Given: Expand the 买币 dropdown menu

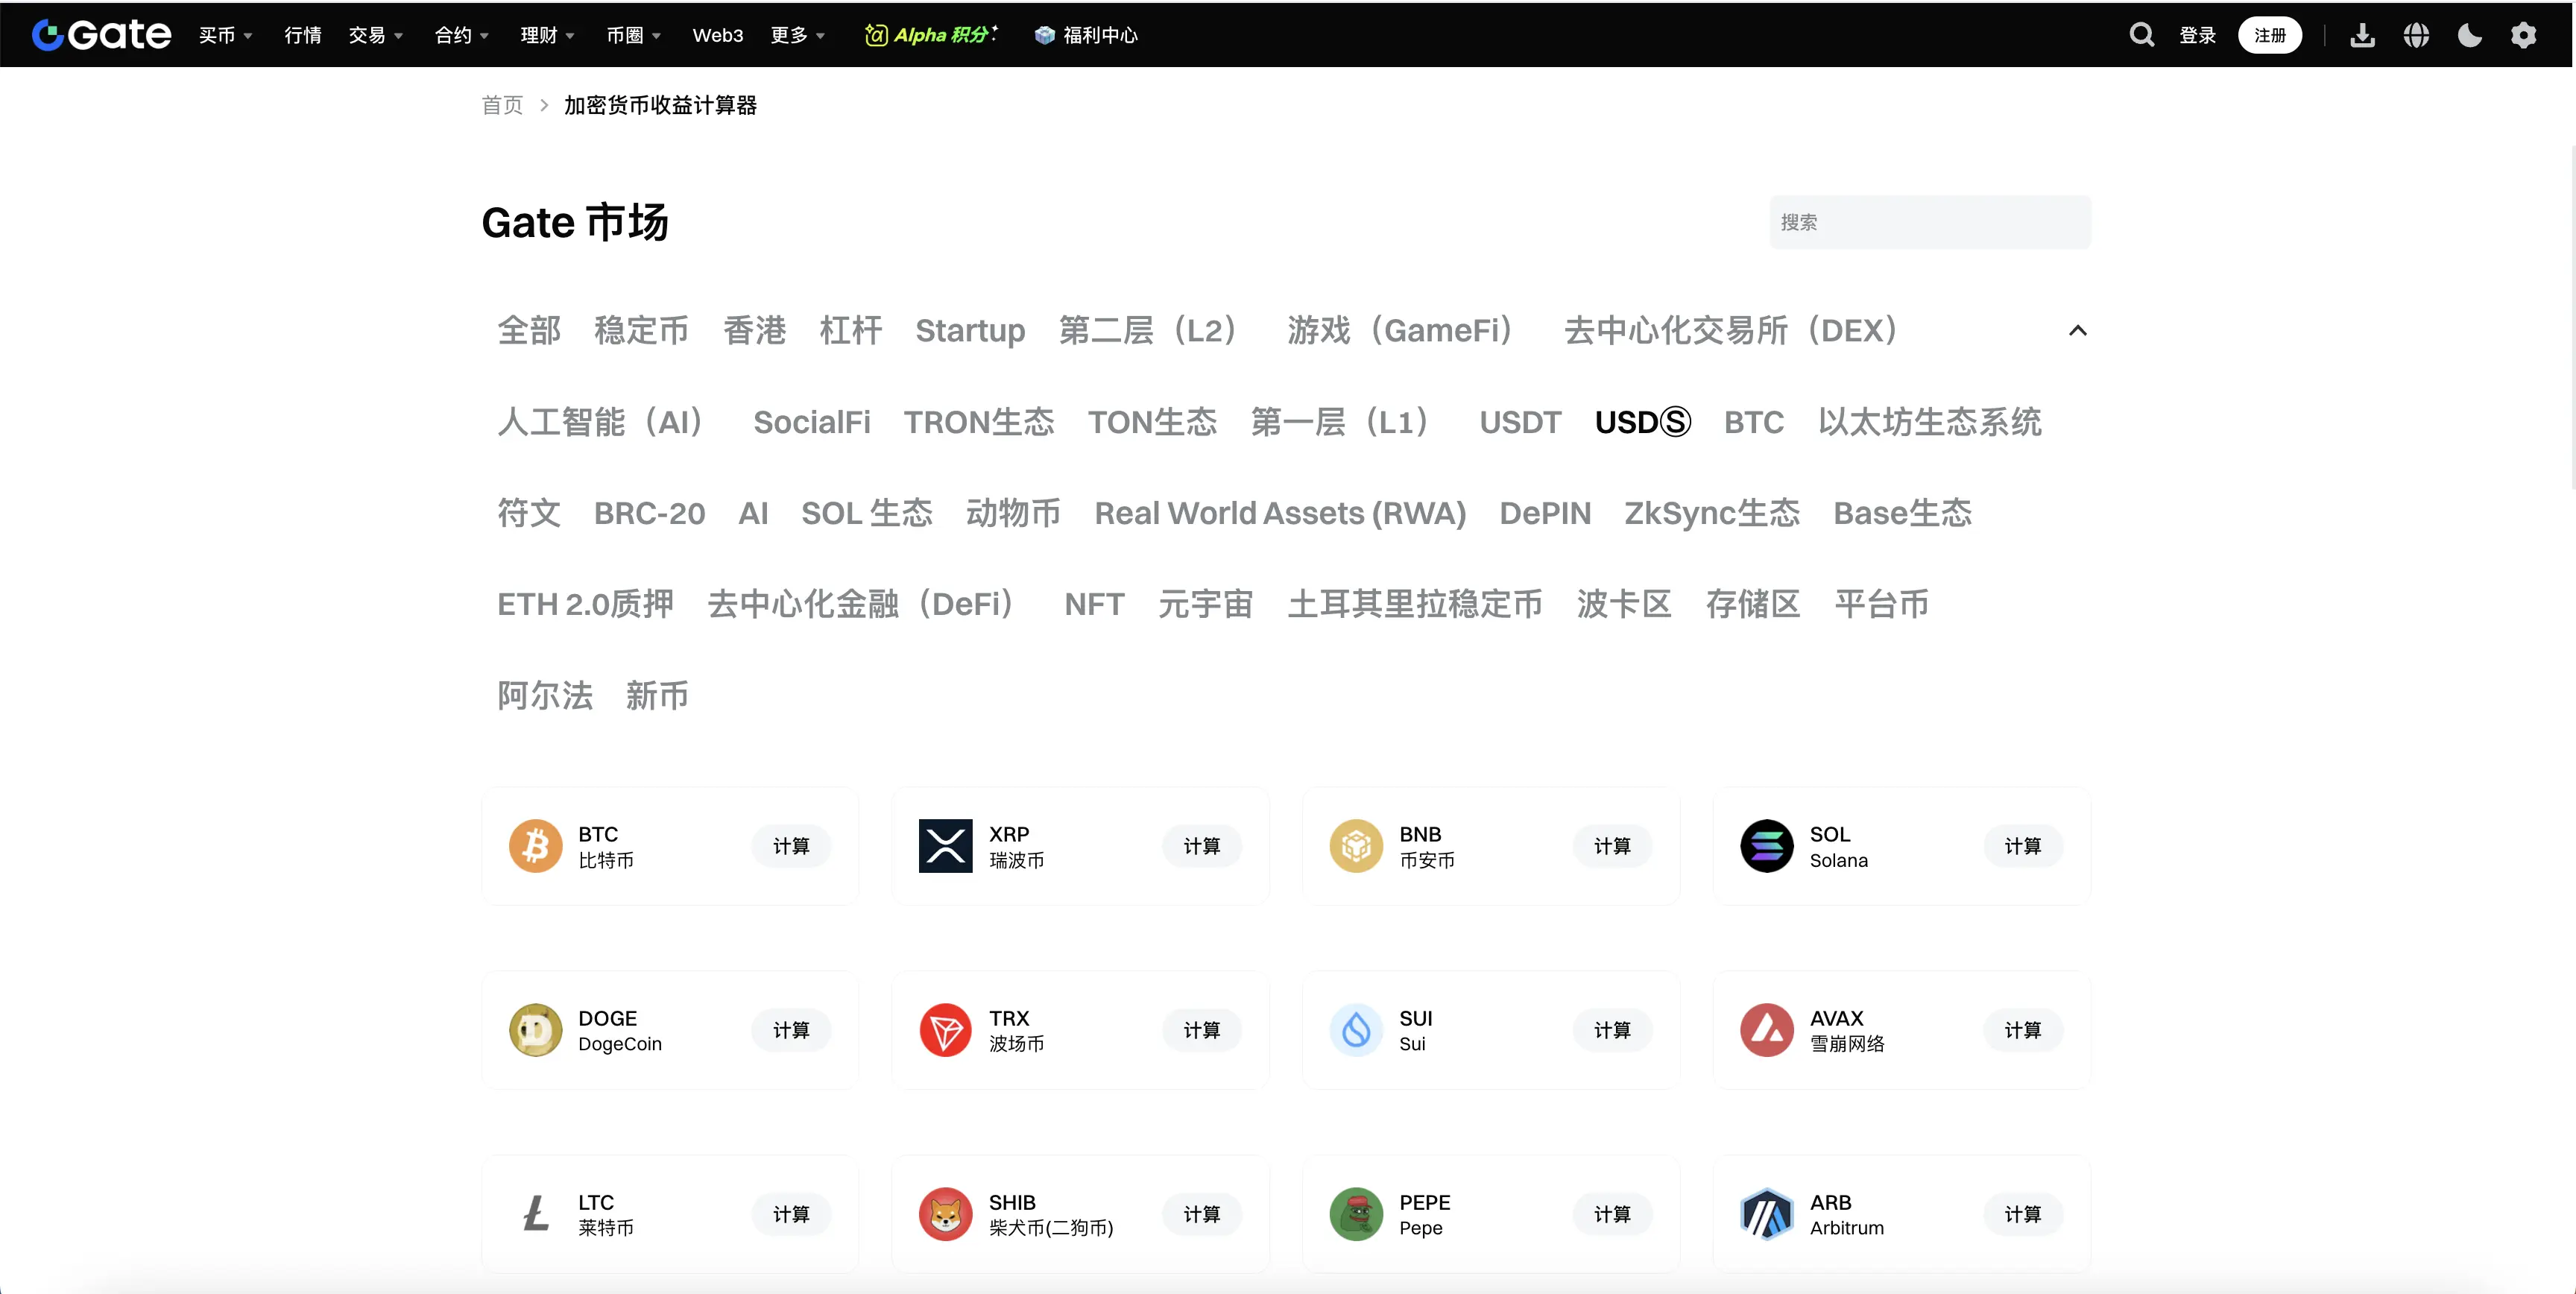Looking at the screenshot, I should coord(225,35).
